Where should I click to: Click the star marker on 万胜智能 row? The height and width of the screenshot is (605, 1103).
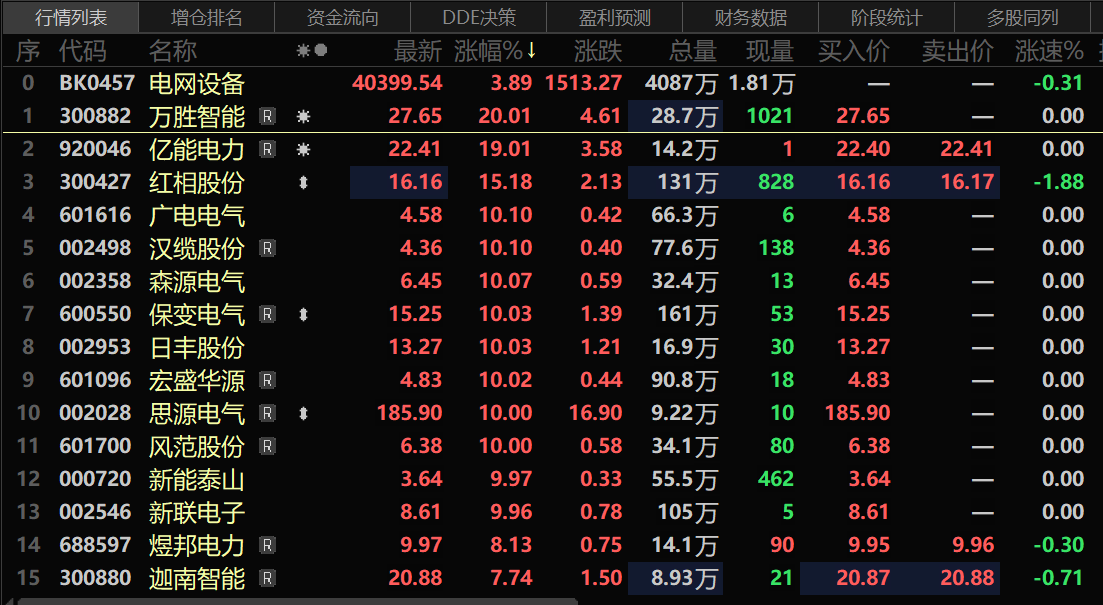(303, 116)
